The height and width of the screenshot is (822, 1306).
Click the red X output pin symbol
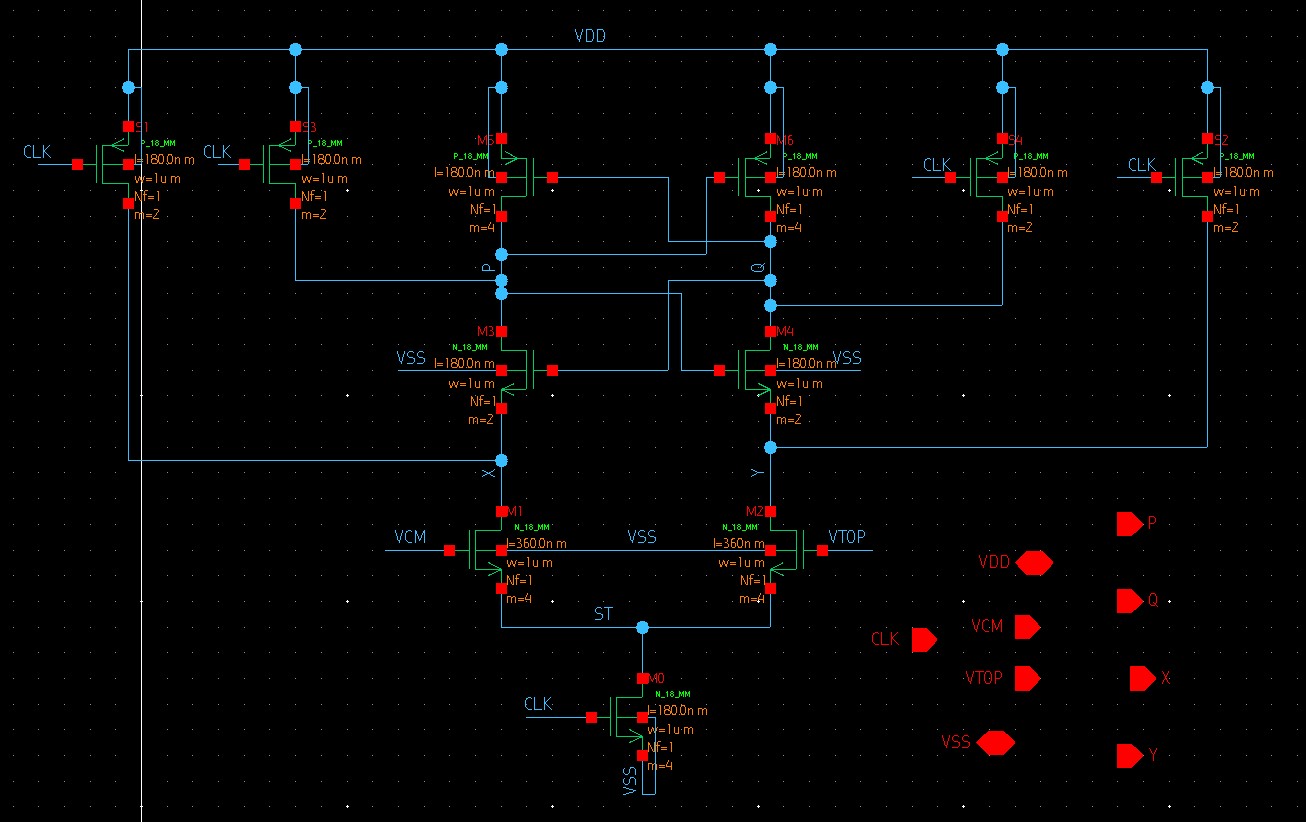(x=1142, y=678)
